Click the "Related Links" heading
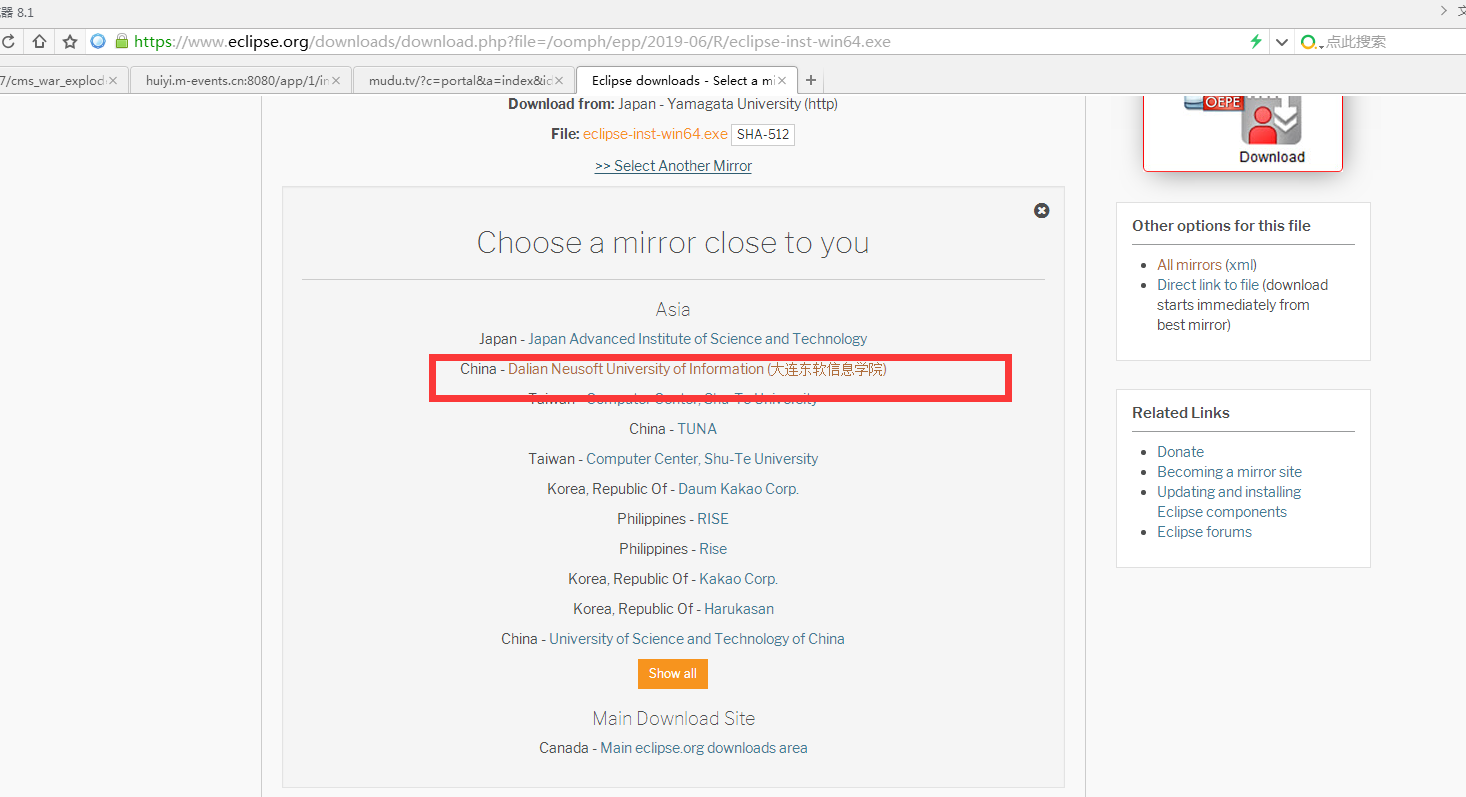The height and width of the screenshot is (797, 1466). 1181,413
